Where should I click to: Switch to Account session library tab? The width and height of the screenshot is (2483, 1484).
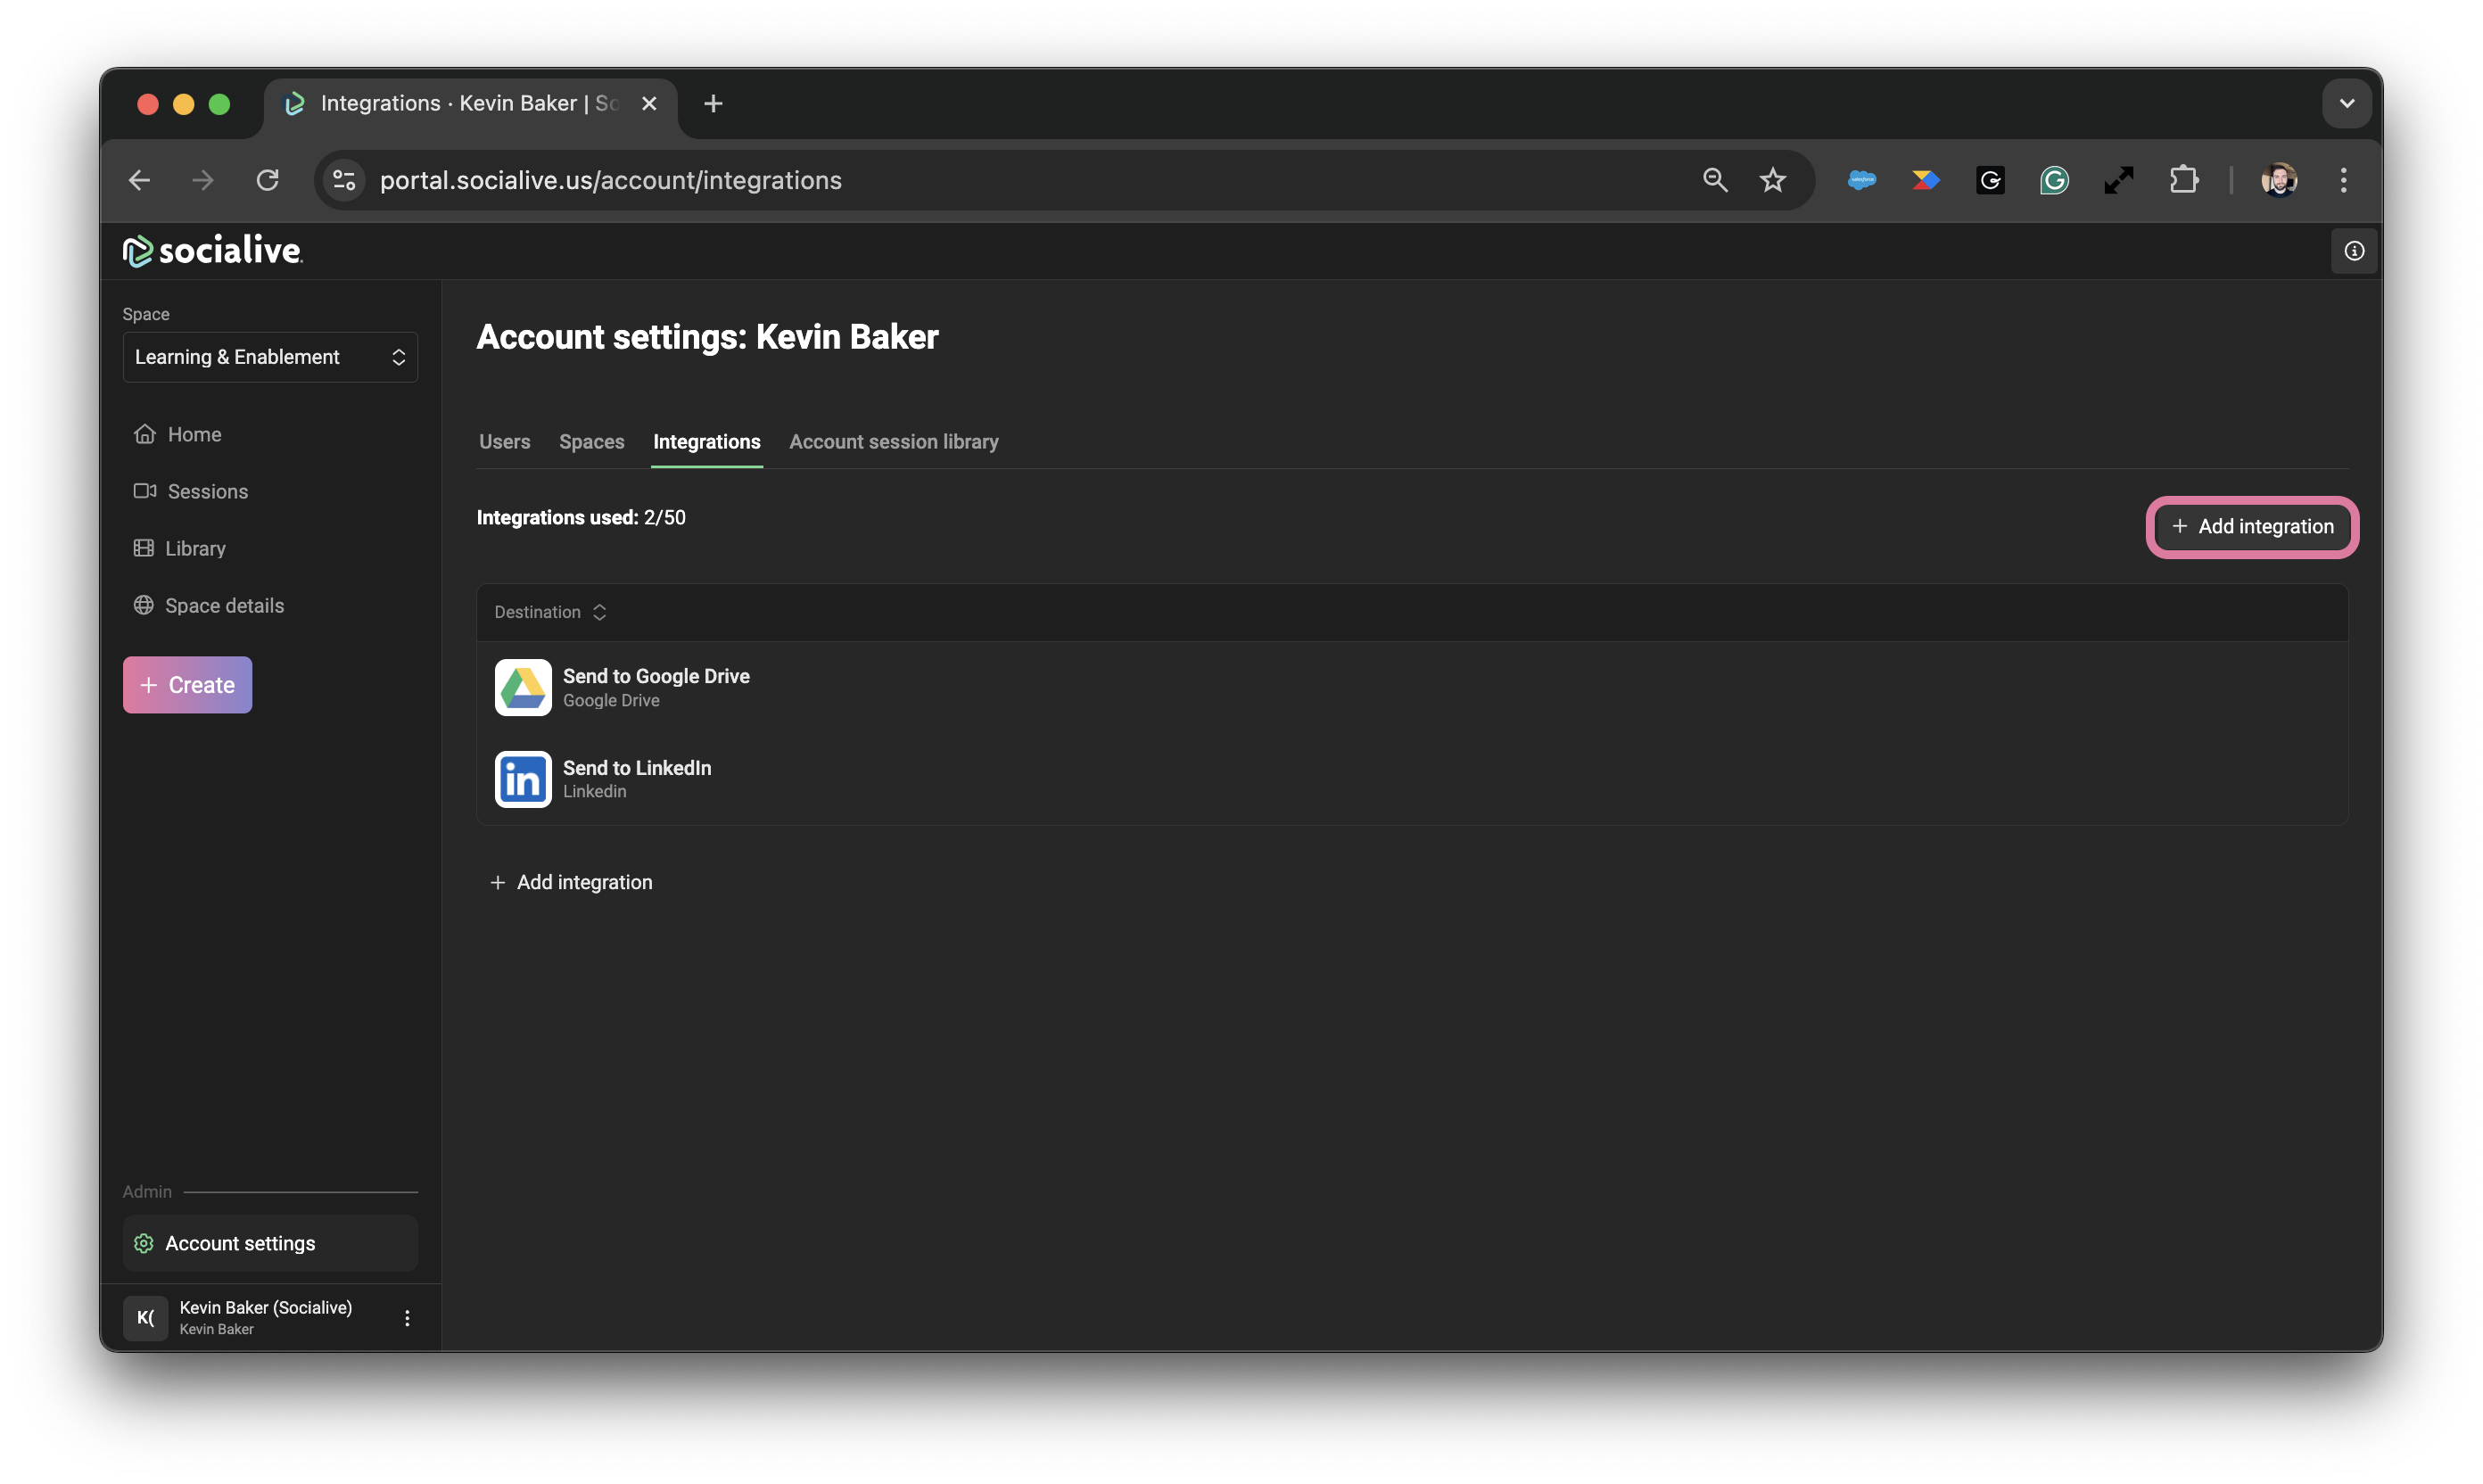click(893, 441)
